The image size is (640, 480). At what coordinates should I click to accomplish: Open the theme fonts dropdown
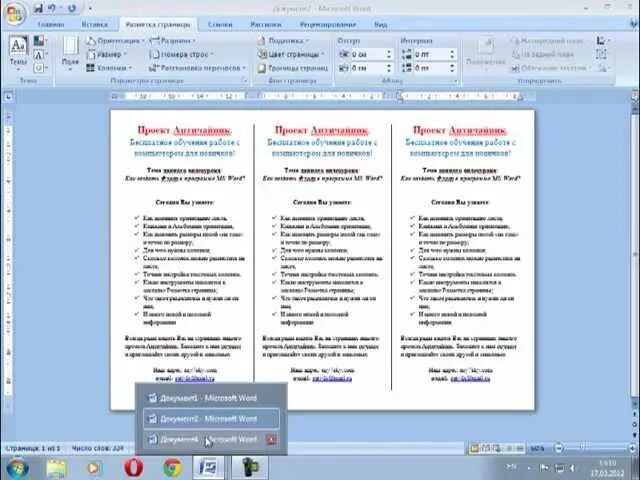coord(40,55)
